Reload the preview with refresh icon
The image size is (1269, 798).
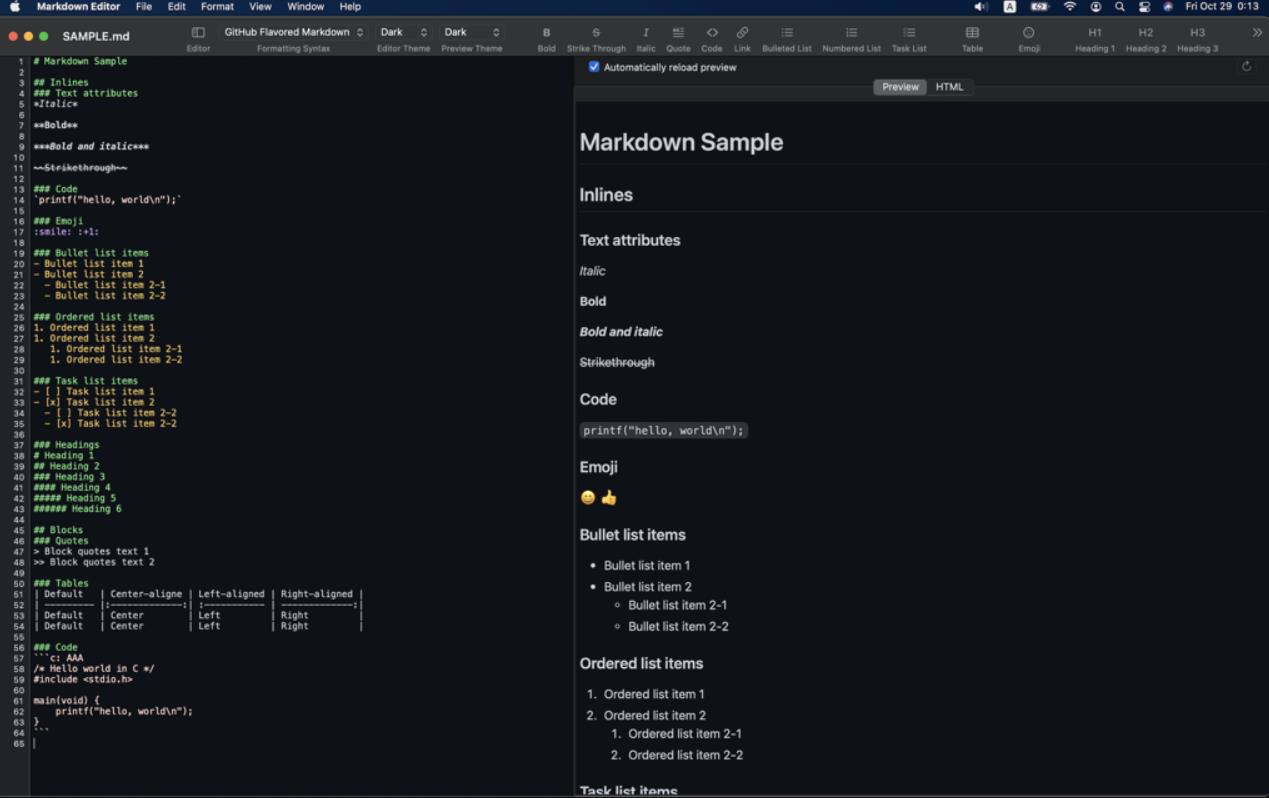tap(1246, 67)
